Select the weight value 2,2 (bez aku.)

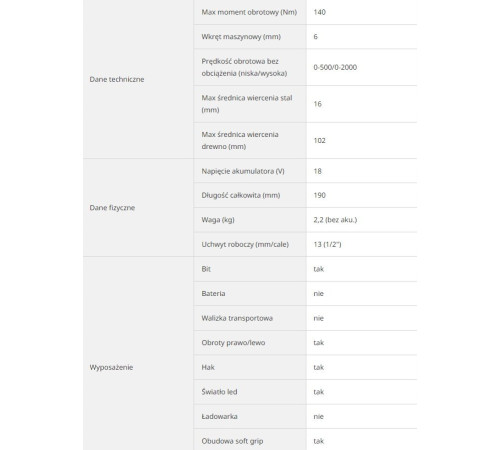tap(335, 220)
